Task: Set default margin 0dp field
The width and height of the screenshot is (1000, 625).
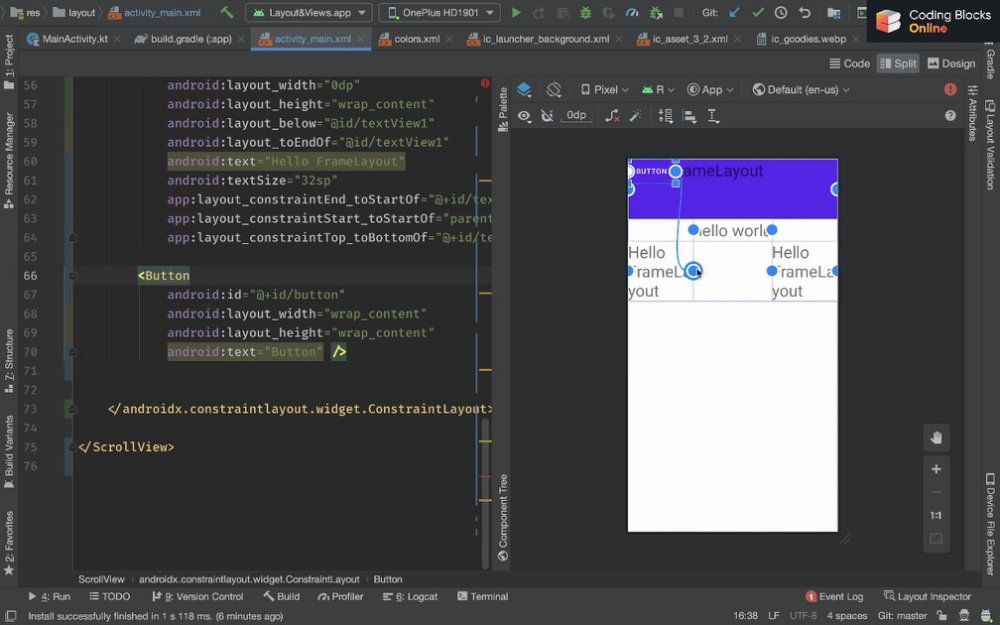Action: coord(576,115)
